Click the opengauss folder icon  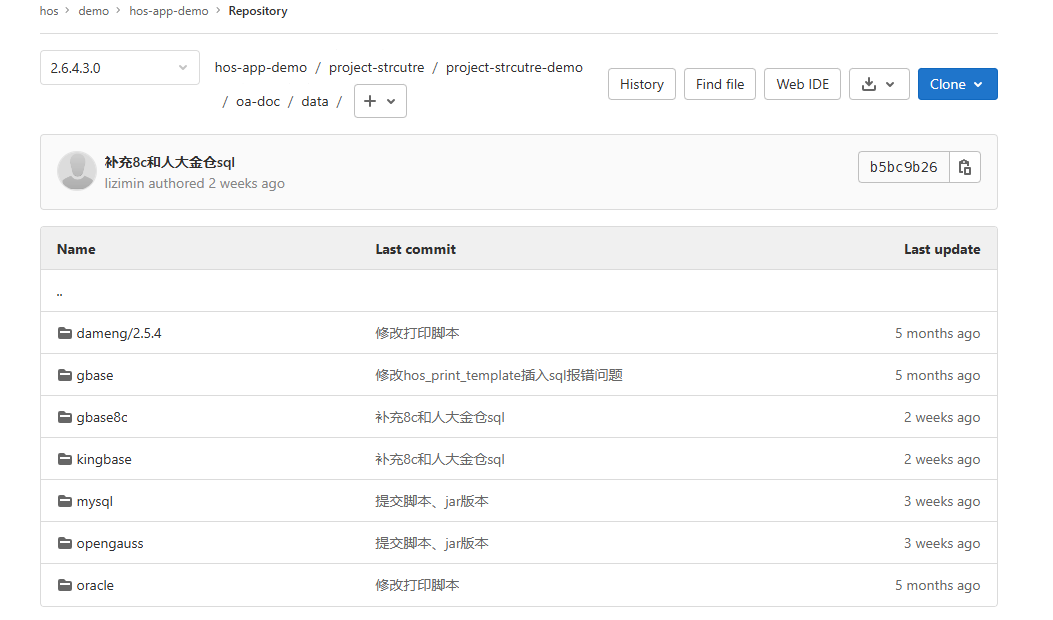[x=65, y=544]
